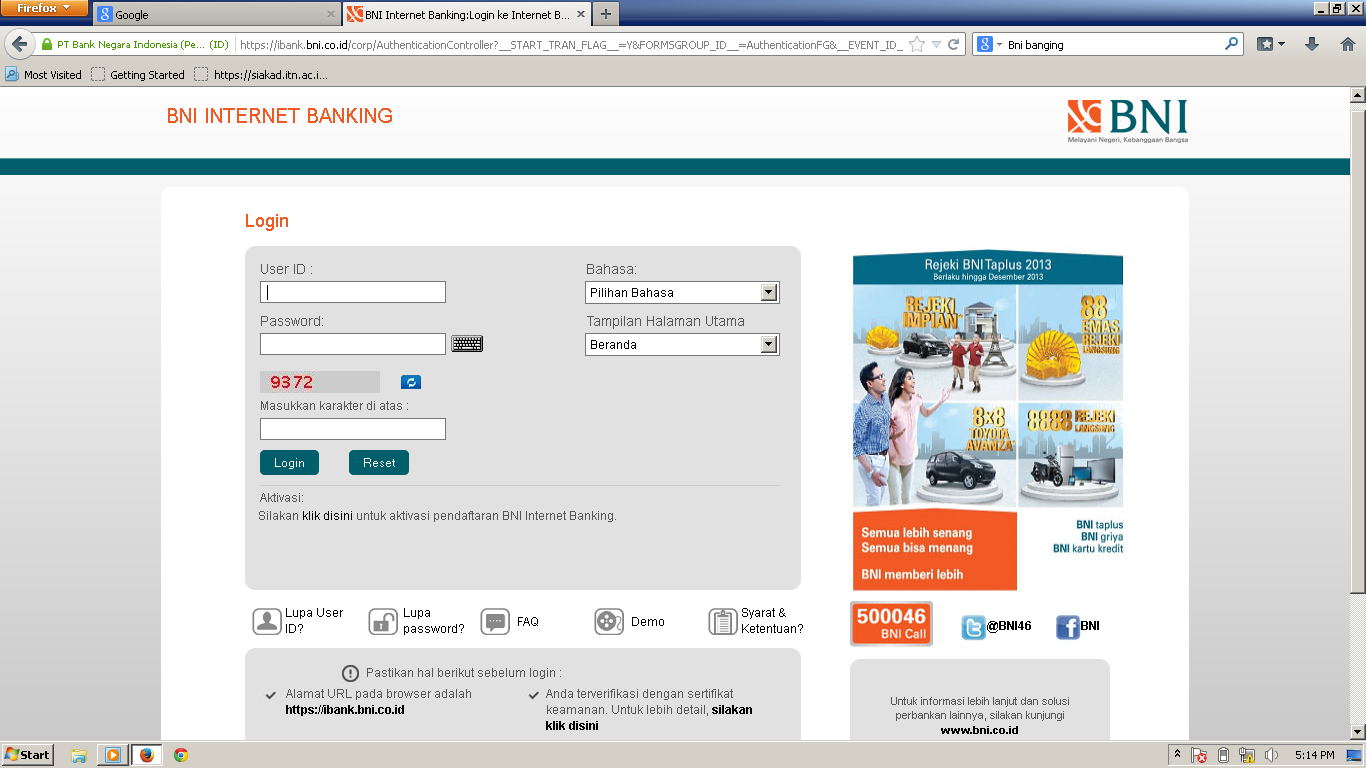Open the silakan klik disini certificate link

pyautogui.click(x=649, y=718)
